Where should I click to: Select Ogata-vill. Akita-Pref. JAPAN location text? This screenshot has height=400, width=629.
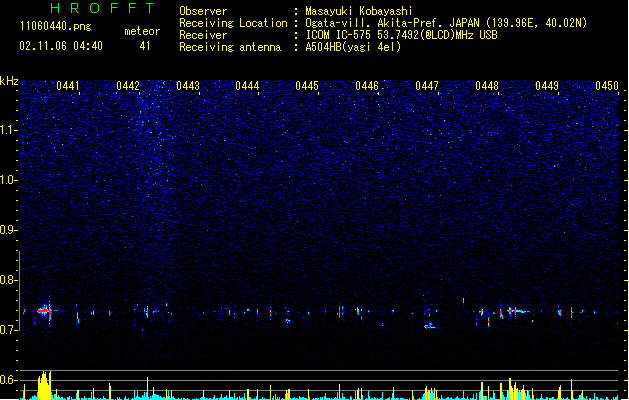[446, 23]
